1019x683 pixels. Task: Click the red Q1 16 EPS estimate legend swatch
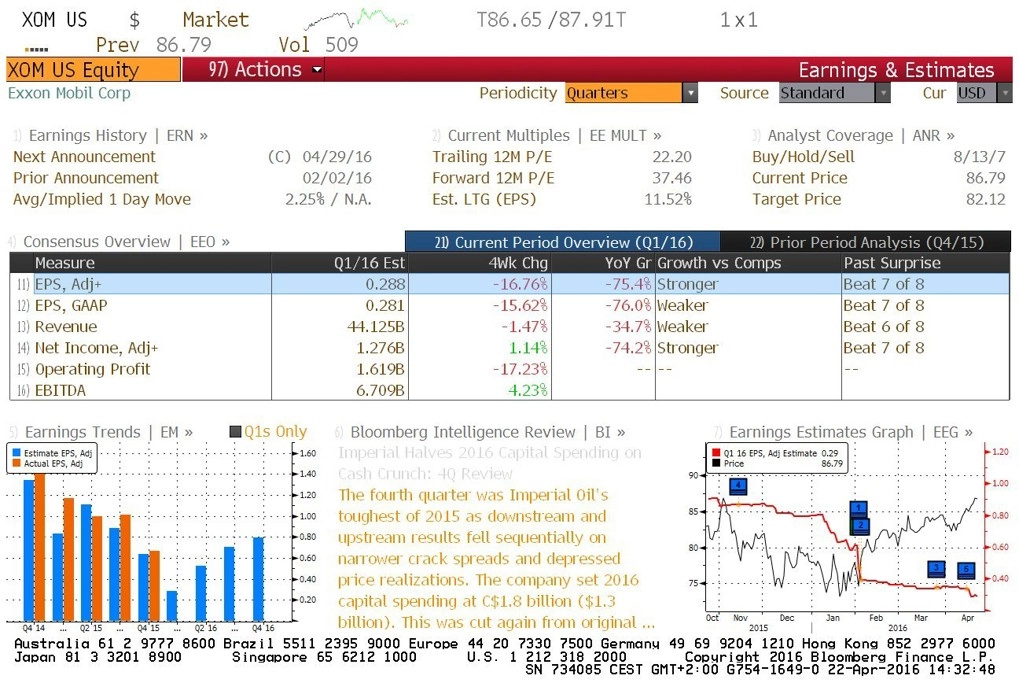click(x=716, y=453)
